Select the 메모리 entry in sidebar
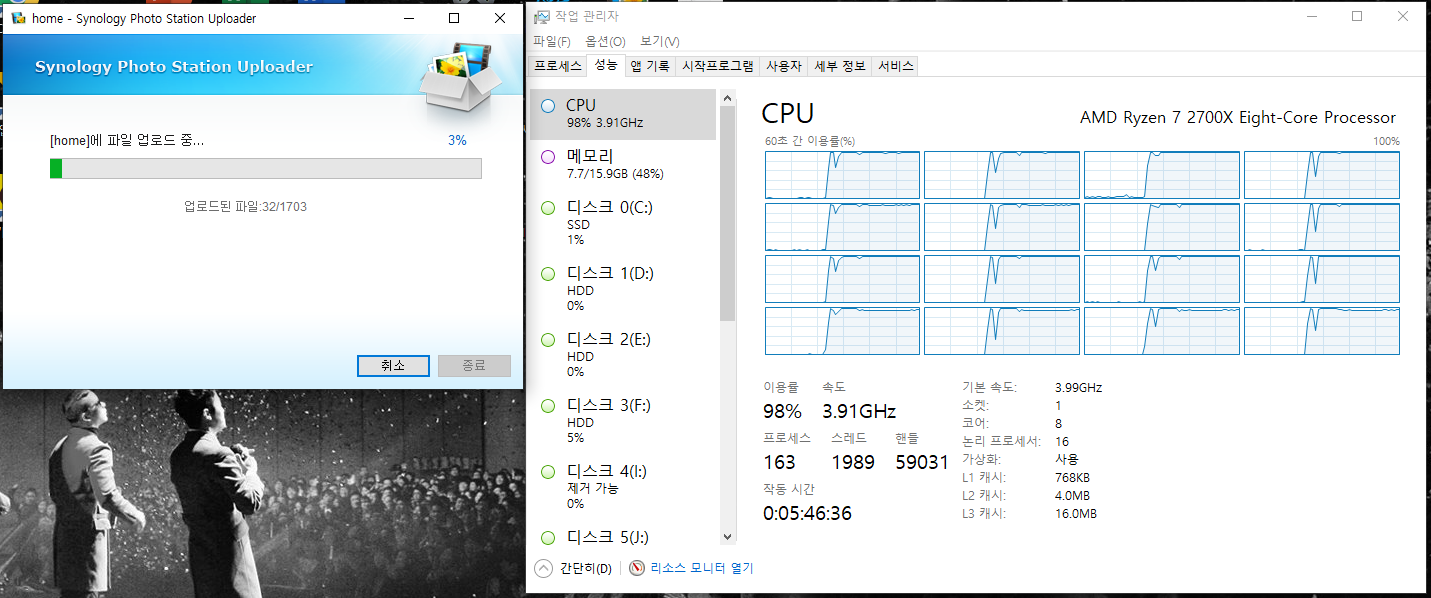The width and height of the screenshot is (1431, 598). click(623, 165)
